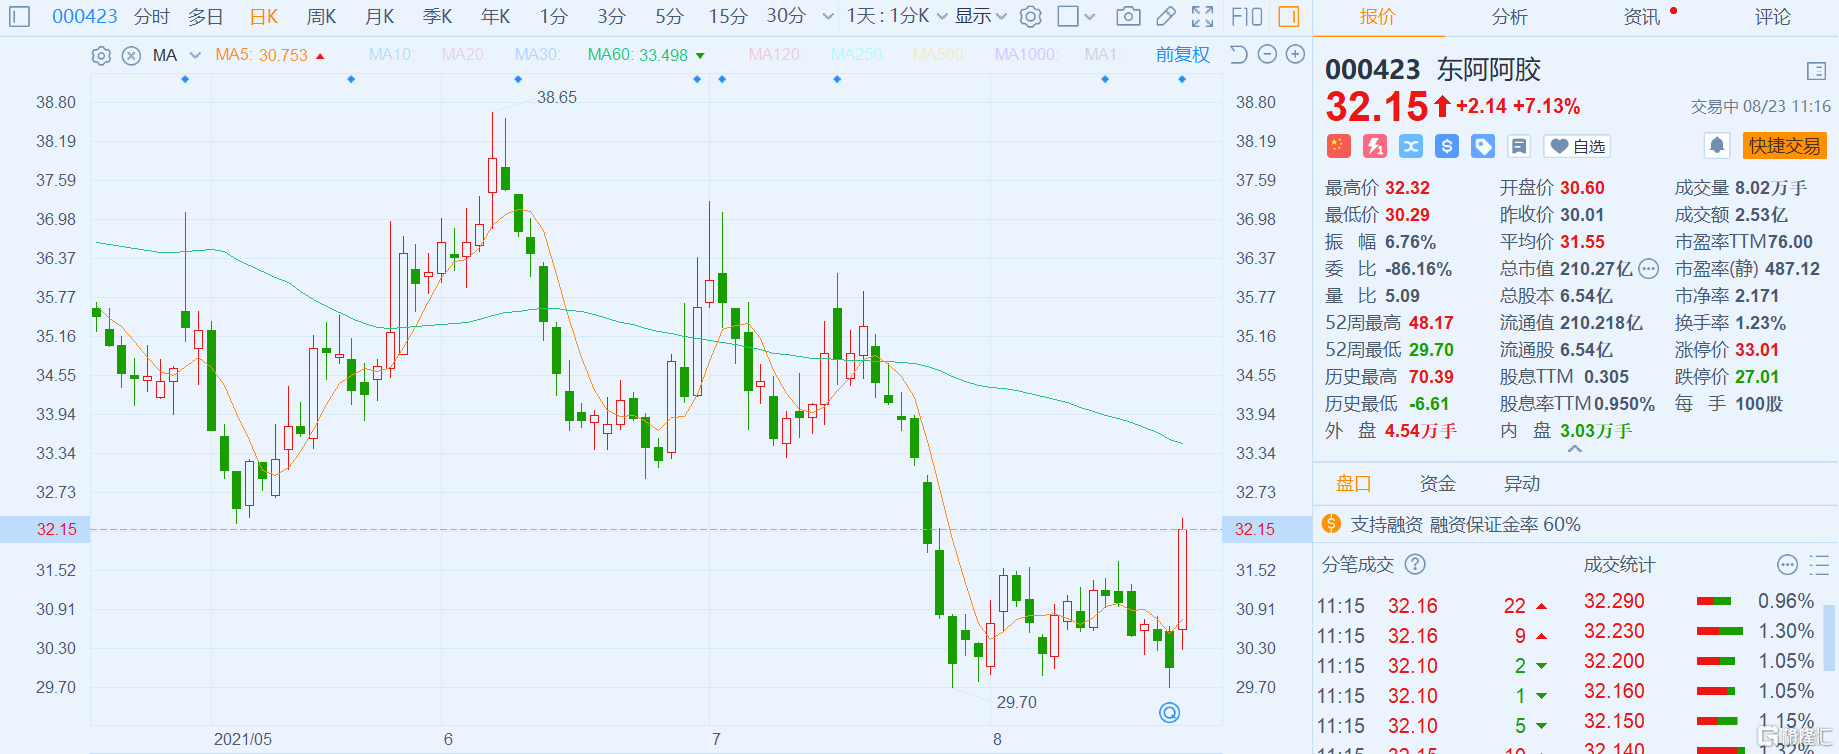1839x754 pixels.
Task: Open the 评论 comments tab
Action: click(1773, 17)
